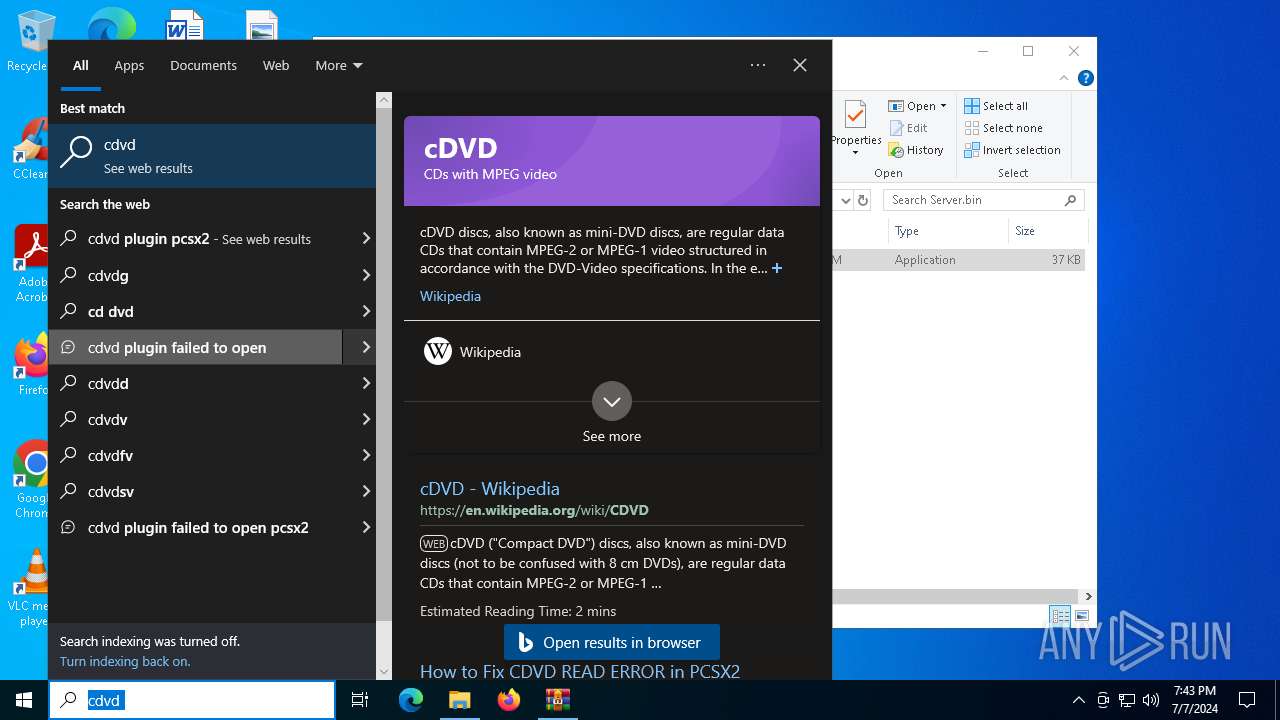
Task: Open WinRAR from taskbar
Action: [557, 700]
